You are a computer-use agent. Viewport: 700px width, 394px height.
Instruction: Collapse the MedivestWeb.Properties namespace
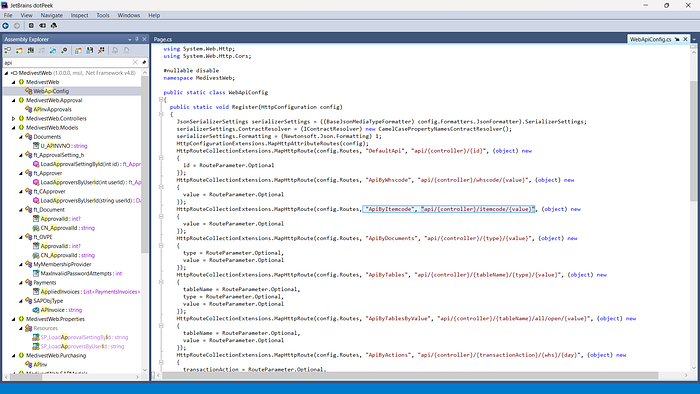pyautogui.click(x=13, y=319)
